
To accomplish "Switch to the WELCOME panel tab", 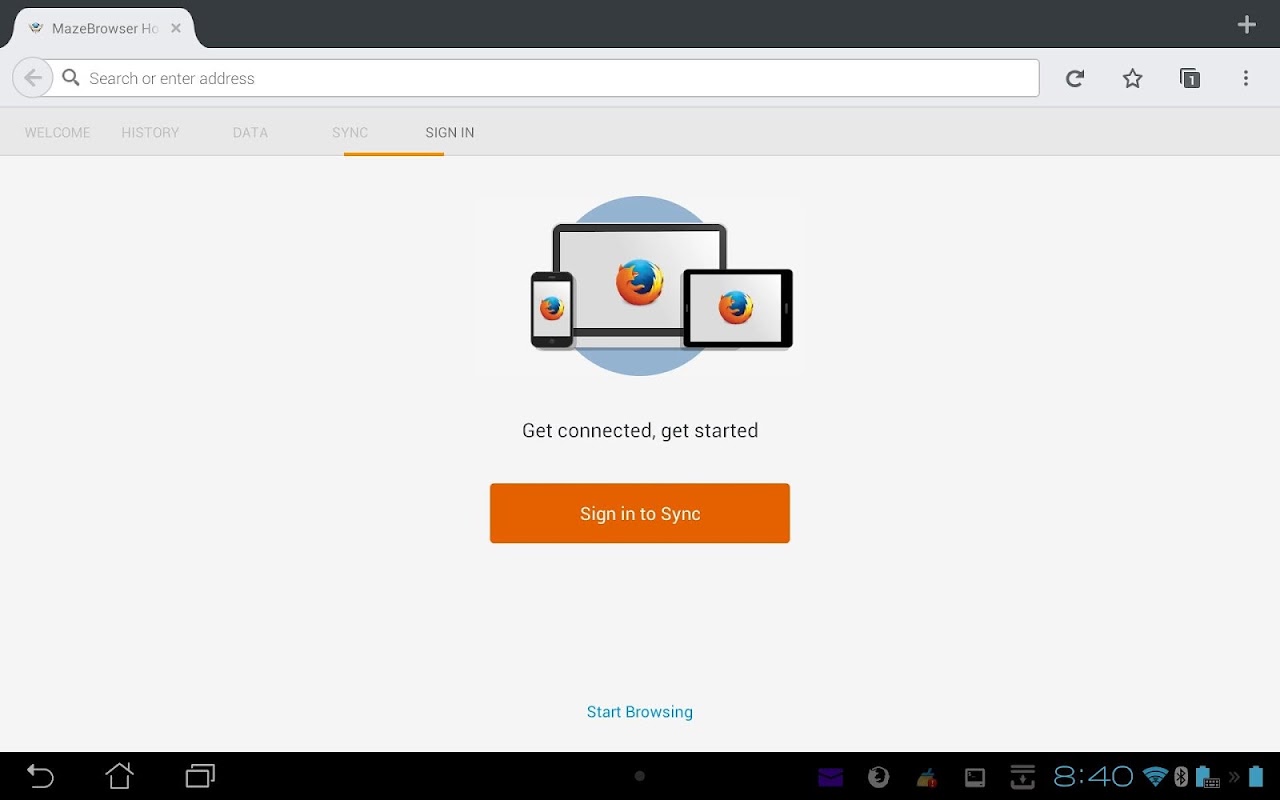I will tap(58, 132).
